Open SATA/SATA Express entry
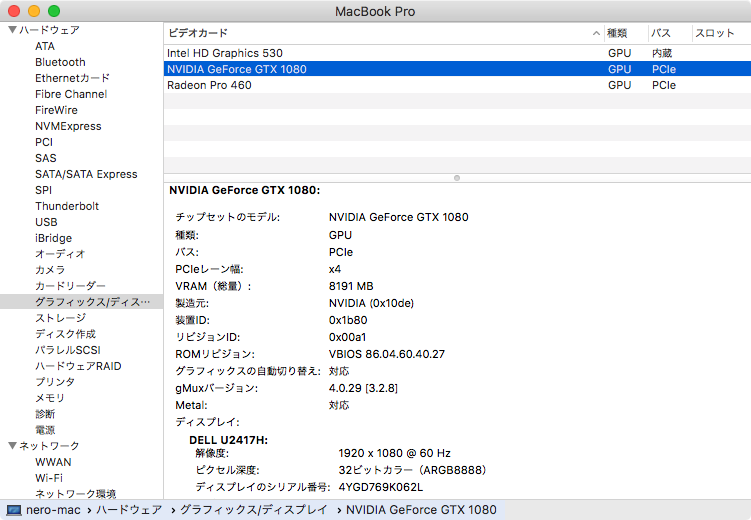 tap(86, 174)
